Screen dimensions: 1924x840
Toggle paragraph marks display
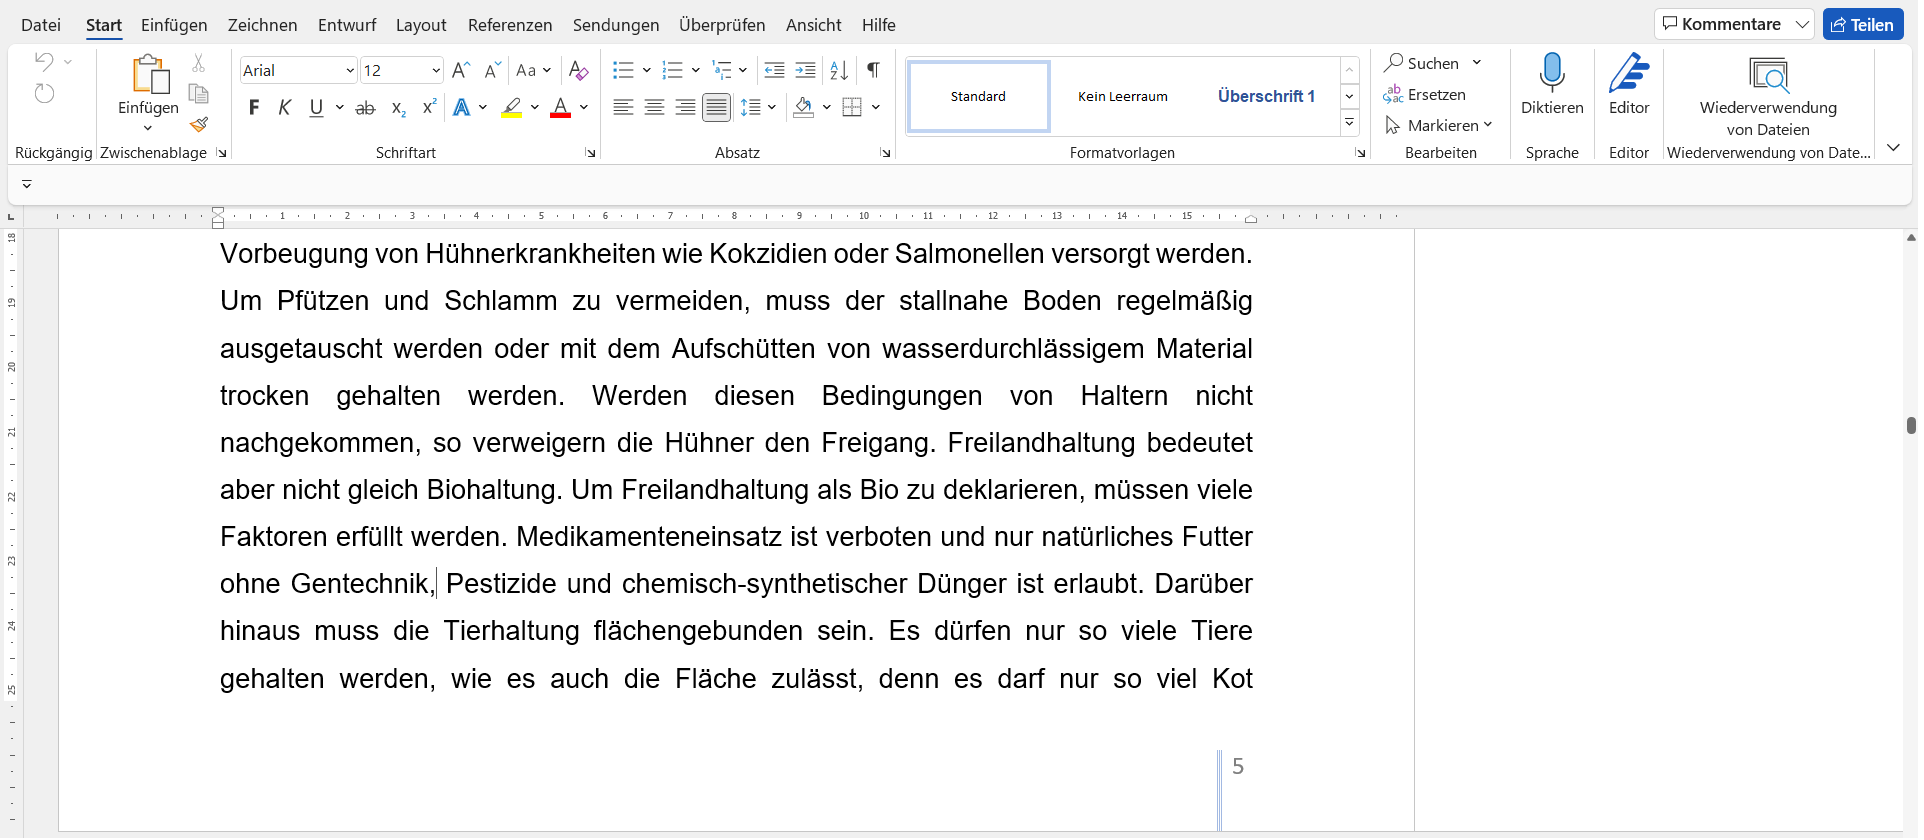(873, 70)
